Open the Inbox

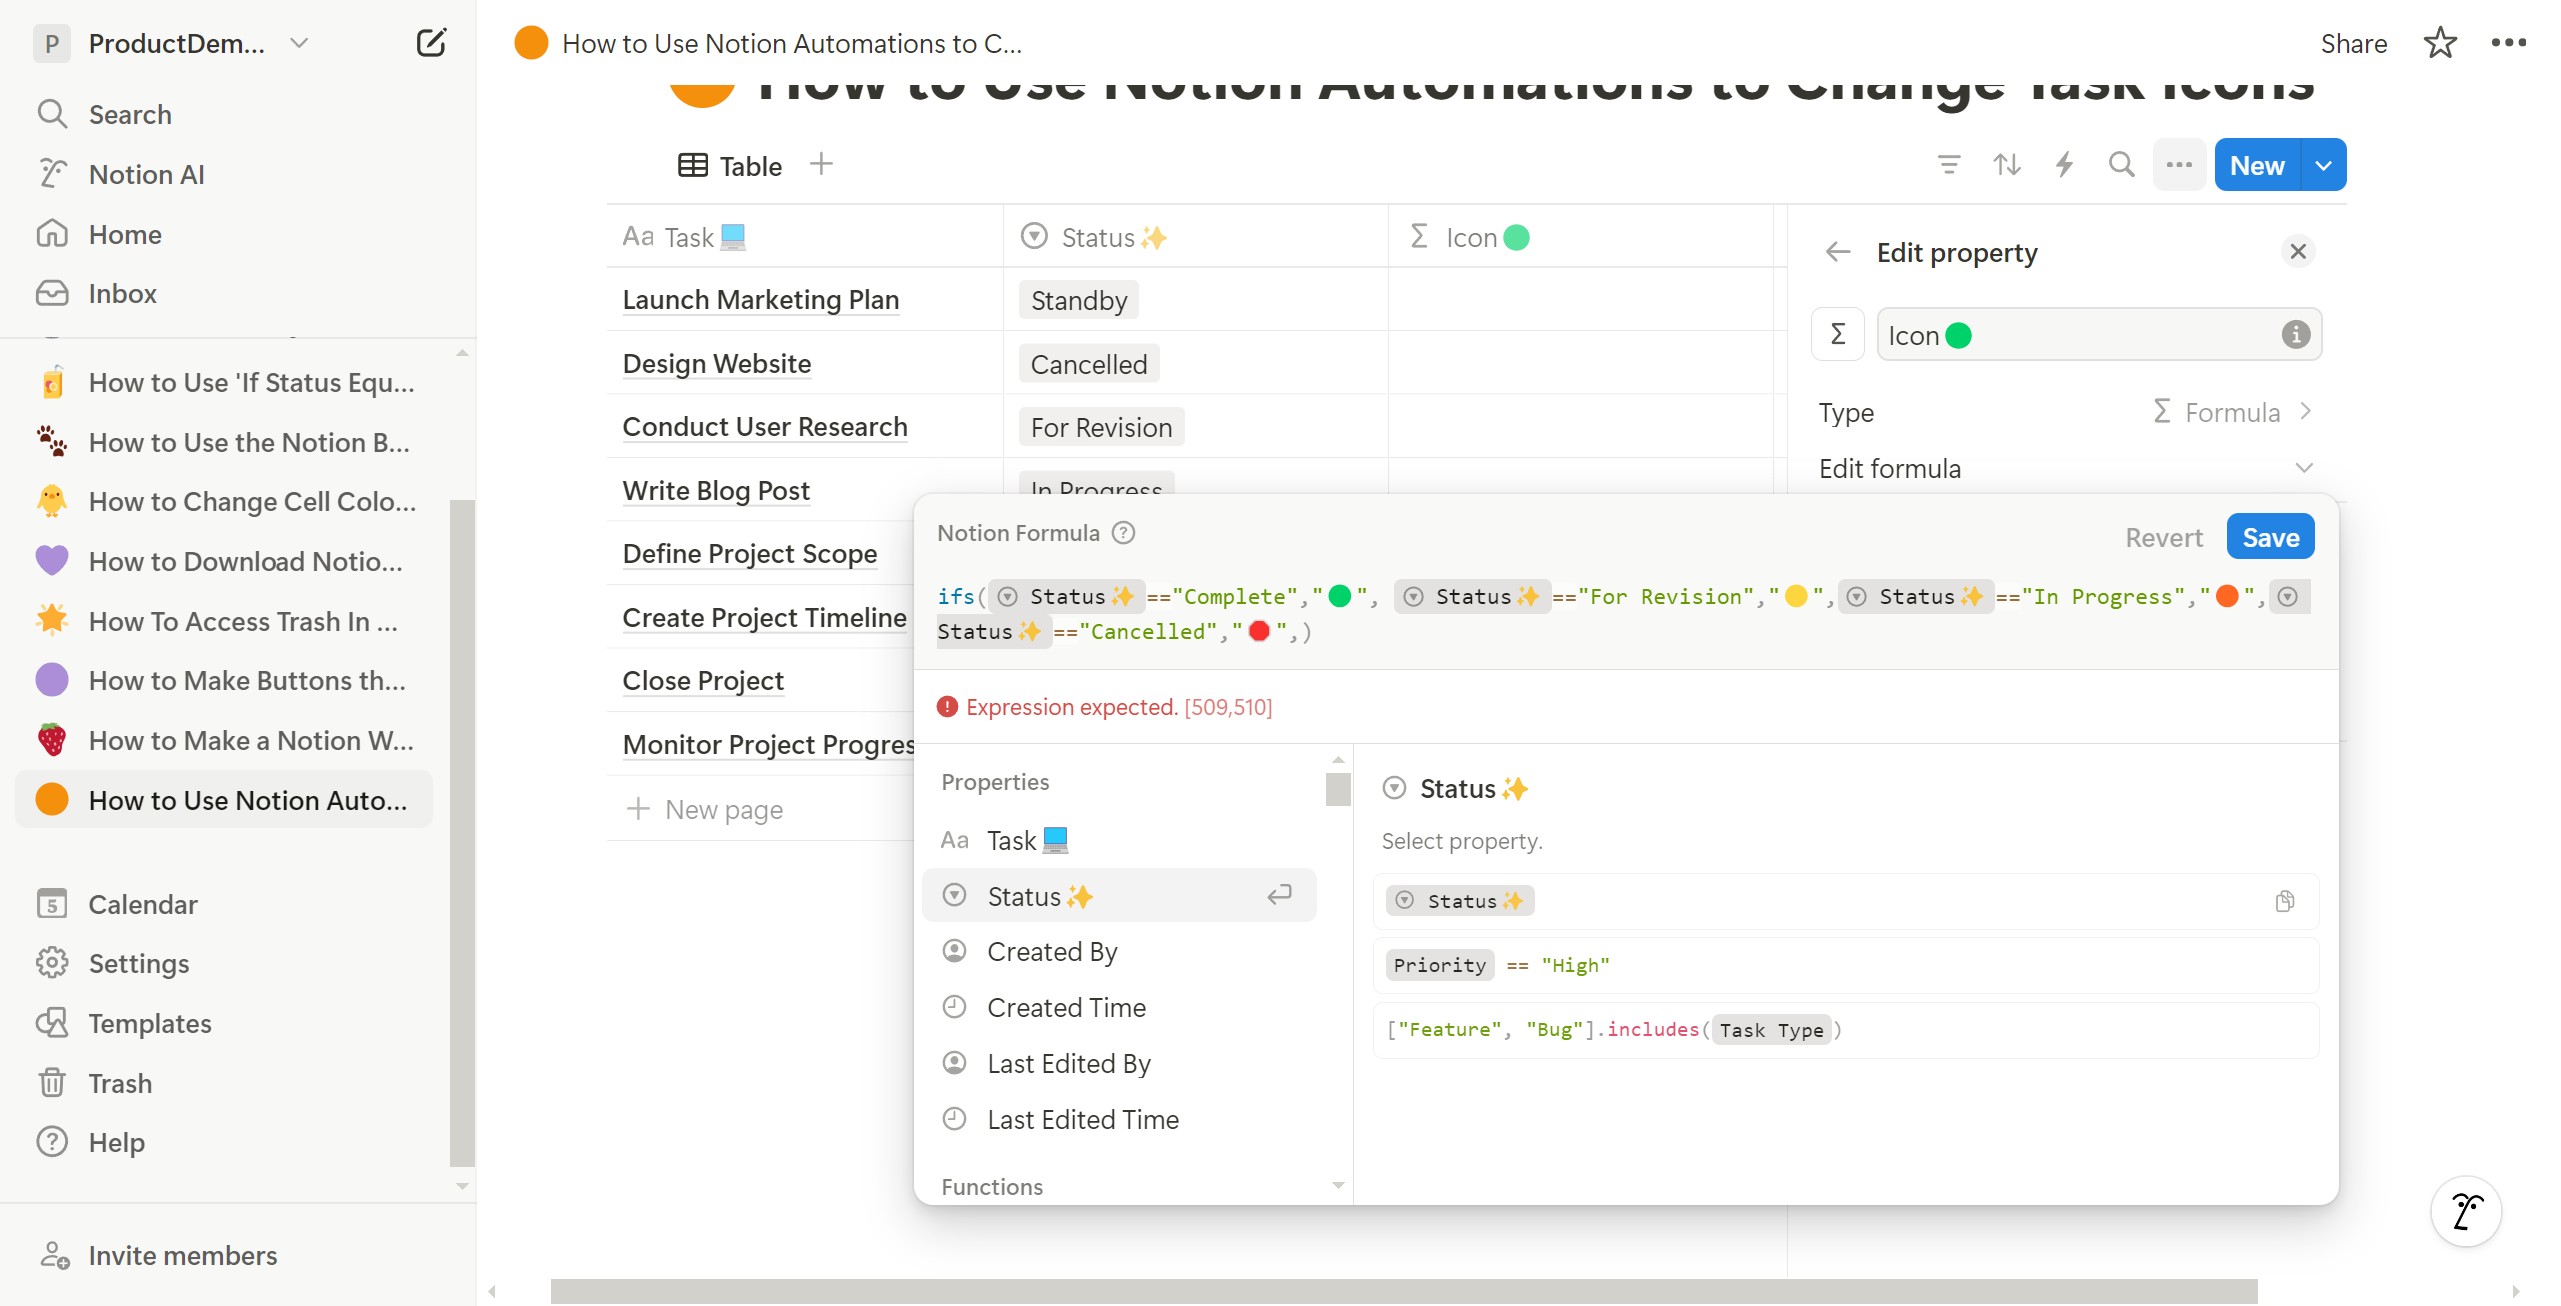click(122, 293)
